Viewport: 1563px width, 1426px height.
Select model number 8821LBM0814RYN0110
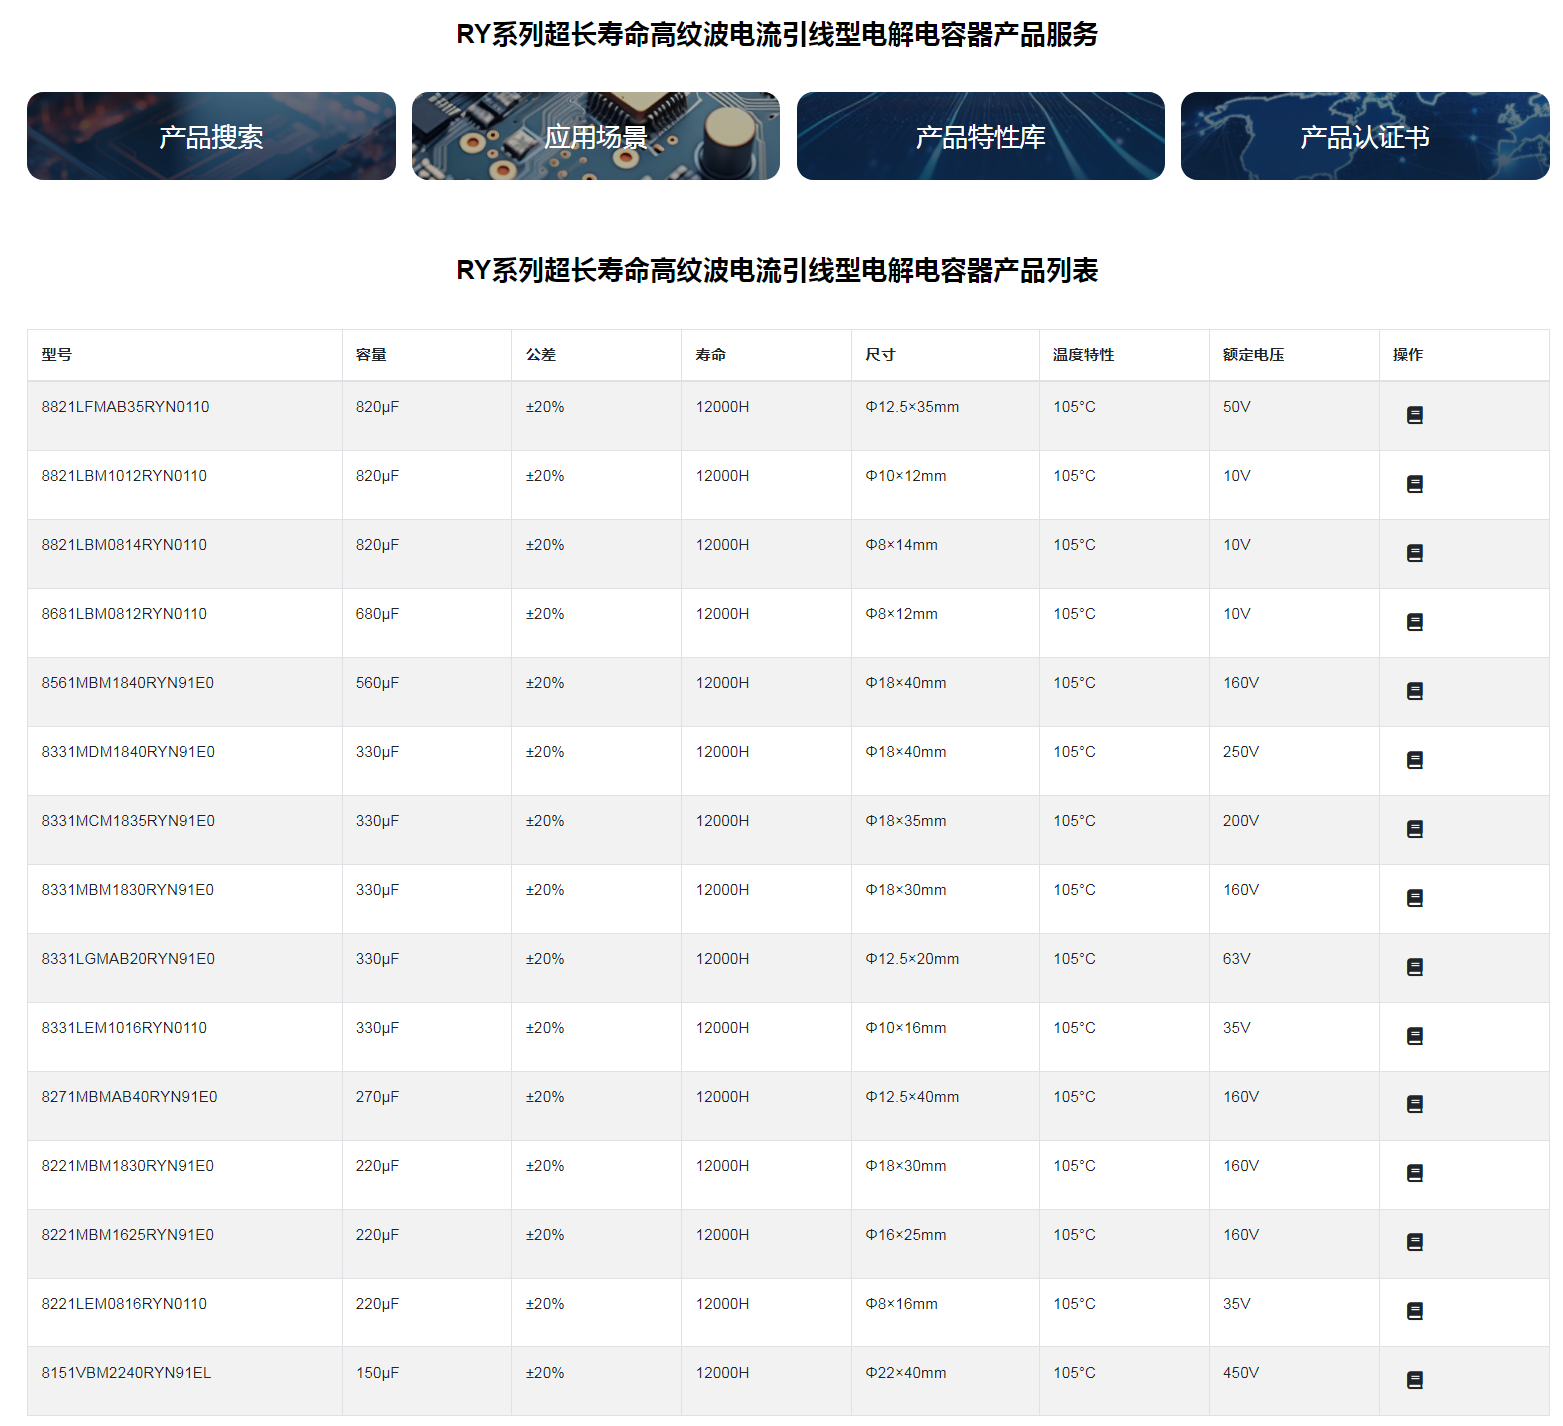pyautogui.click(x=124, y=545)
